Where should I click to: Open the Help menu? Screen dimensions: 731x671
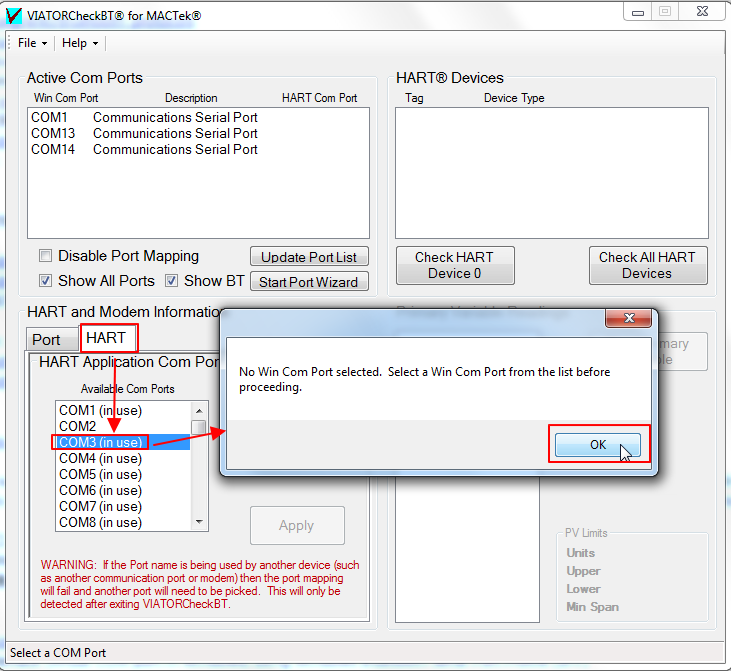click(80, 43)
